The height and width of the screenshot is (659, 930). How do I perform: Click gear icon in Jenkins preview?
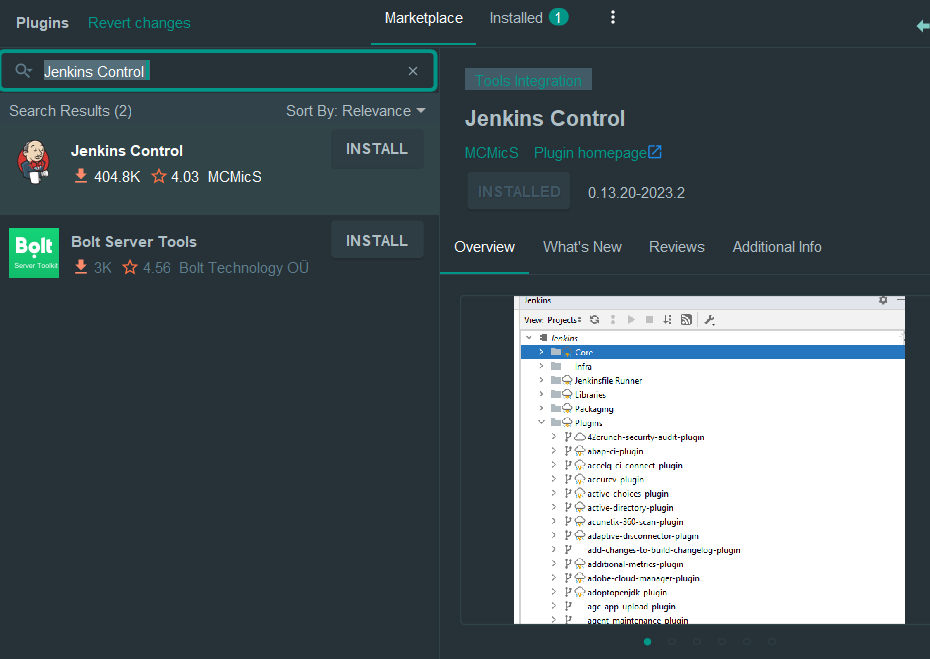883,300
